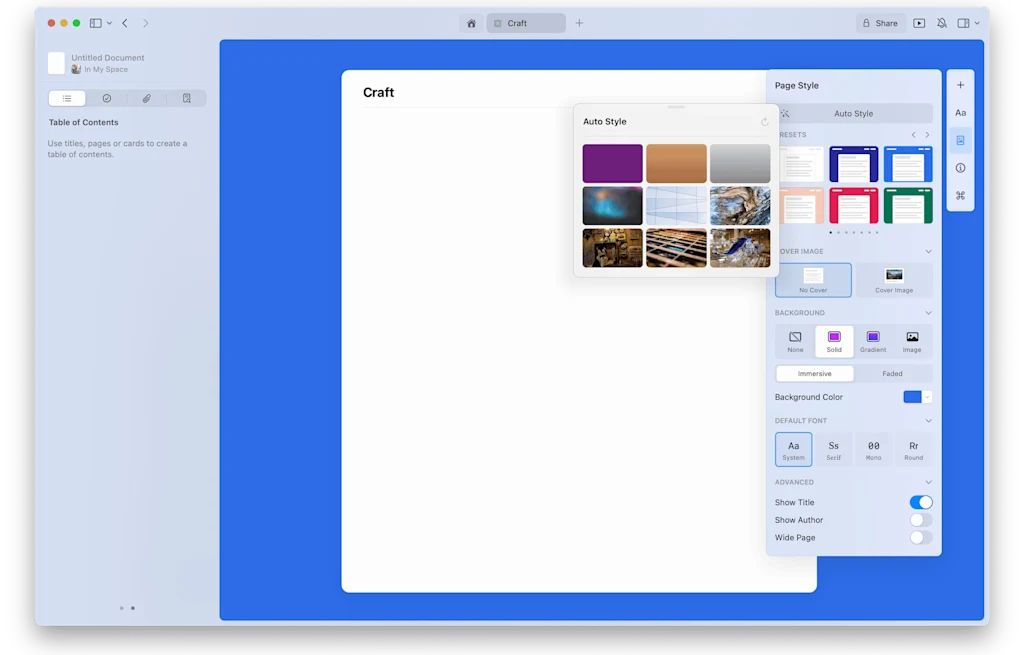Choose the Serif font
Screen dimensions: 1024x655
pyautogui.click(x=833, y=449)
